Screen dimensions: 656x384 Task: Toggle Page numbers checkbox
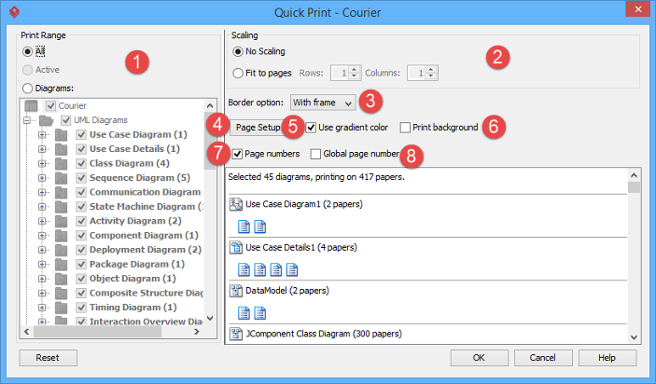237,154
